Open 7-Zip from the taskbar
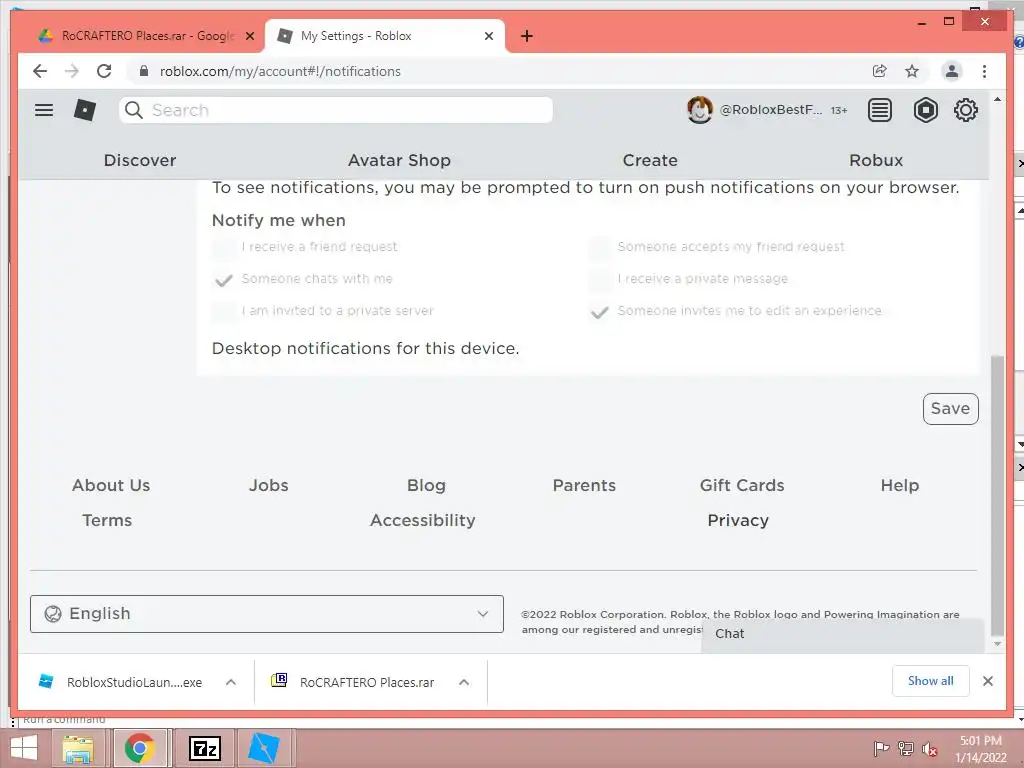The width and height of the screenshot is (1024, 768). pyautogui.click(x=204, y=748)
